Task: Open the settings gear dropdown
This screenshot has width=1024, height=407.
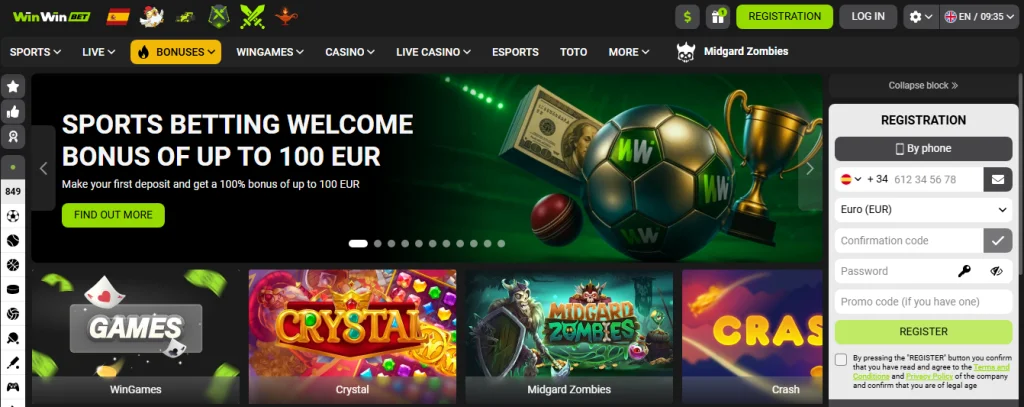Action: pos(921,17)
